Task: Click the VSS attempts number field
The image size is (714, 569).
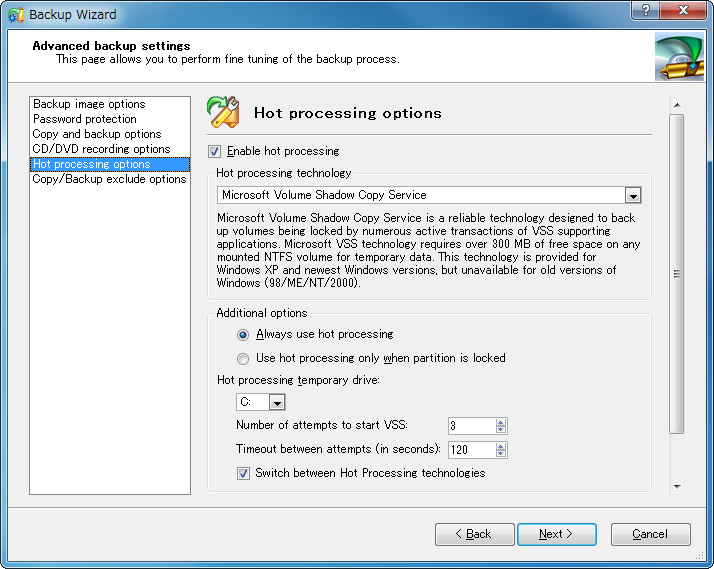Action: (x=470, y=426)
